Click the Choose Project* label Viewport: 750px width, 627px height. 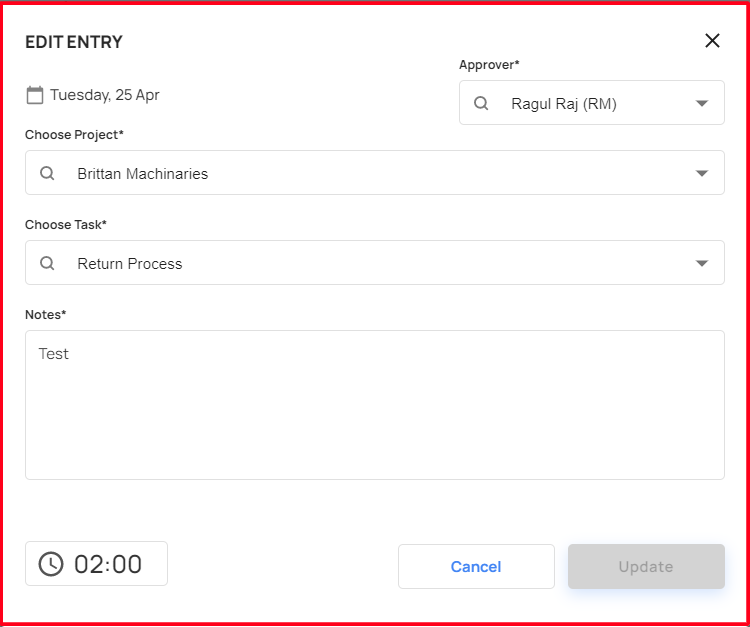point(74,135)
